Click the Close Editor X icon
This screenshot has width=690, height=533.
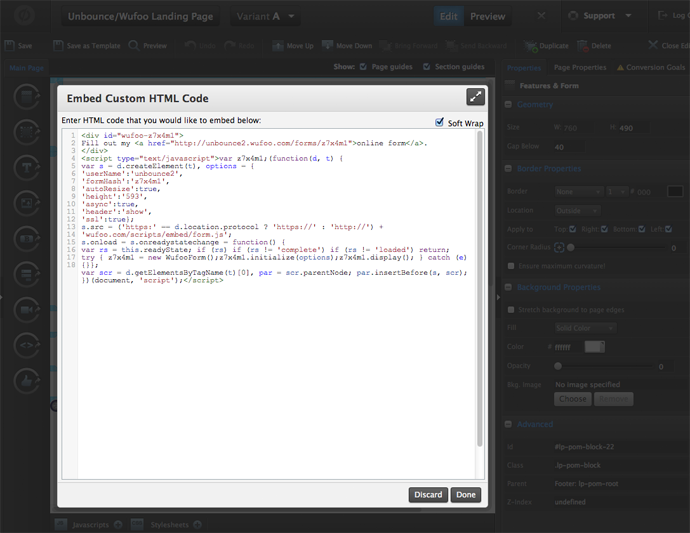[x=653, y=45]
